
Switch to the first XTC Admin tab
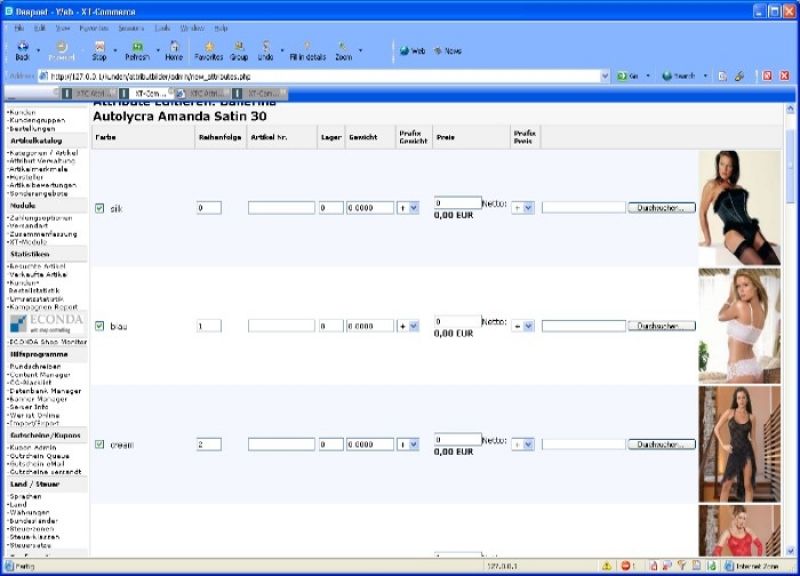[x=89, y=93]
